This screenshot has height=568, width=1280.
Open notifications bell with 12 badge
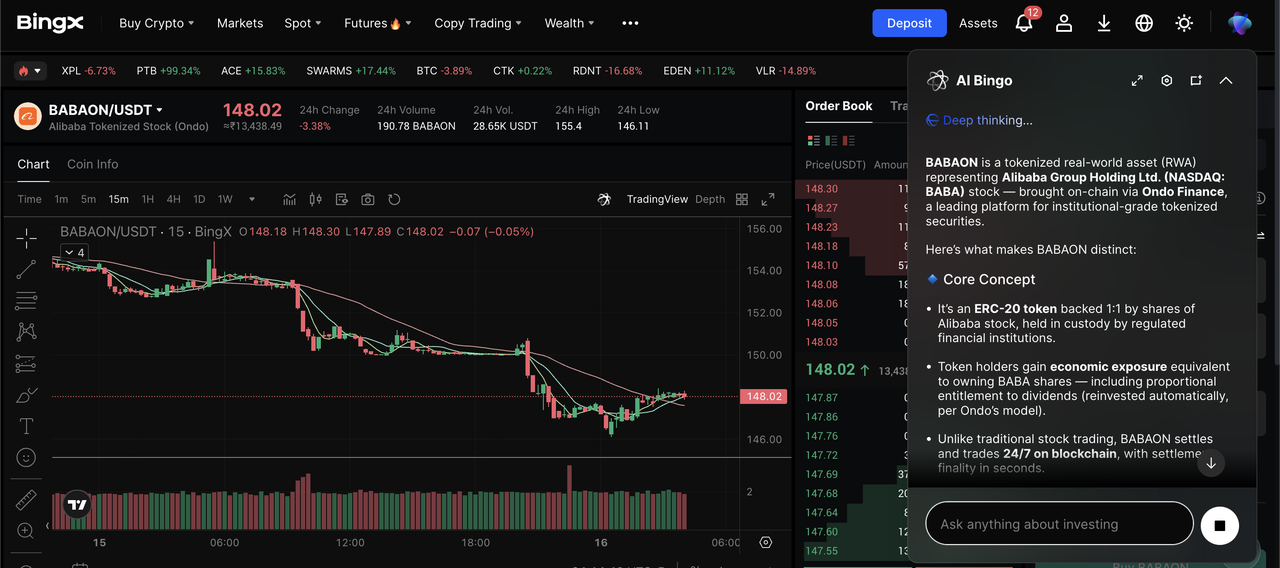click(1024, 23)
